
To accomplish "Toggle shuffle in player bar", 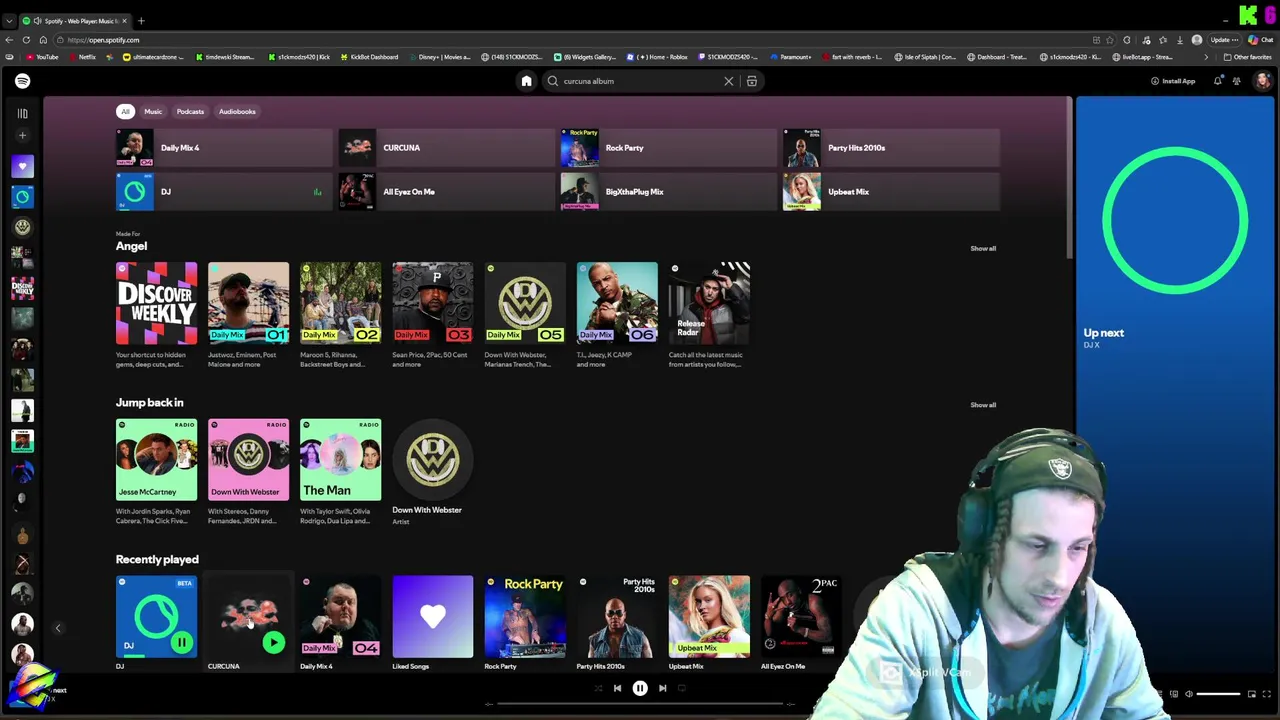I will tap(598, 688).
